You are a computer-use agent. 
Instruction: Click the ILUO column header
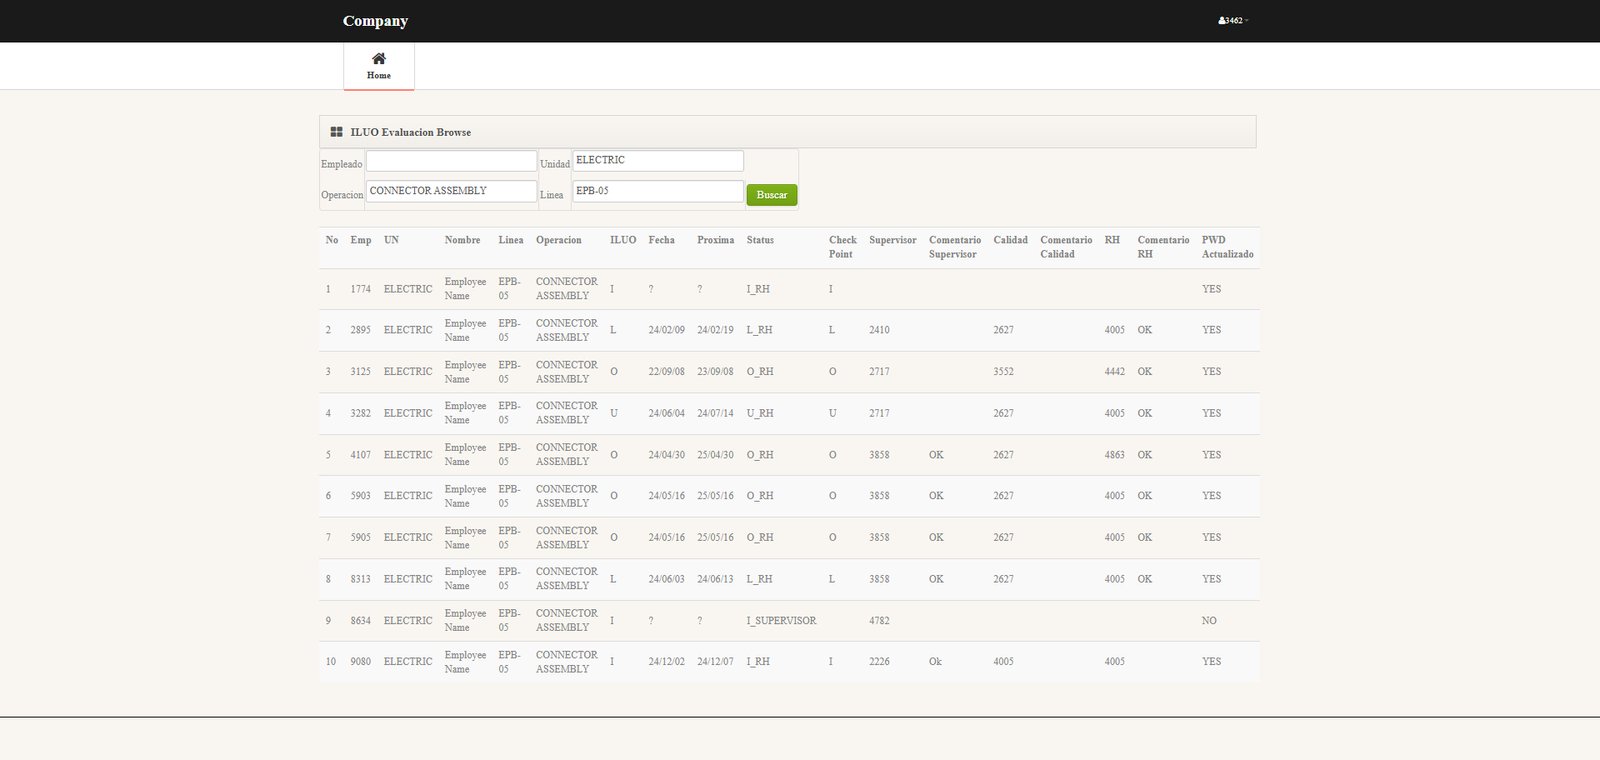pos(623,240)
